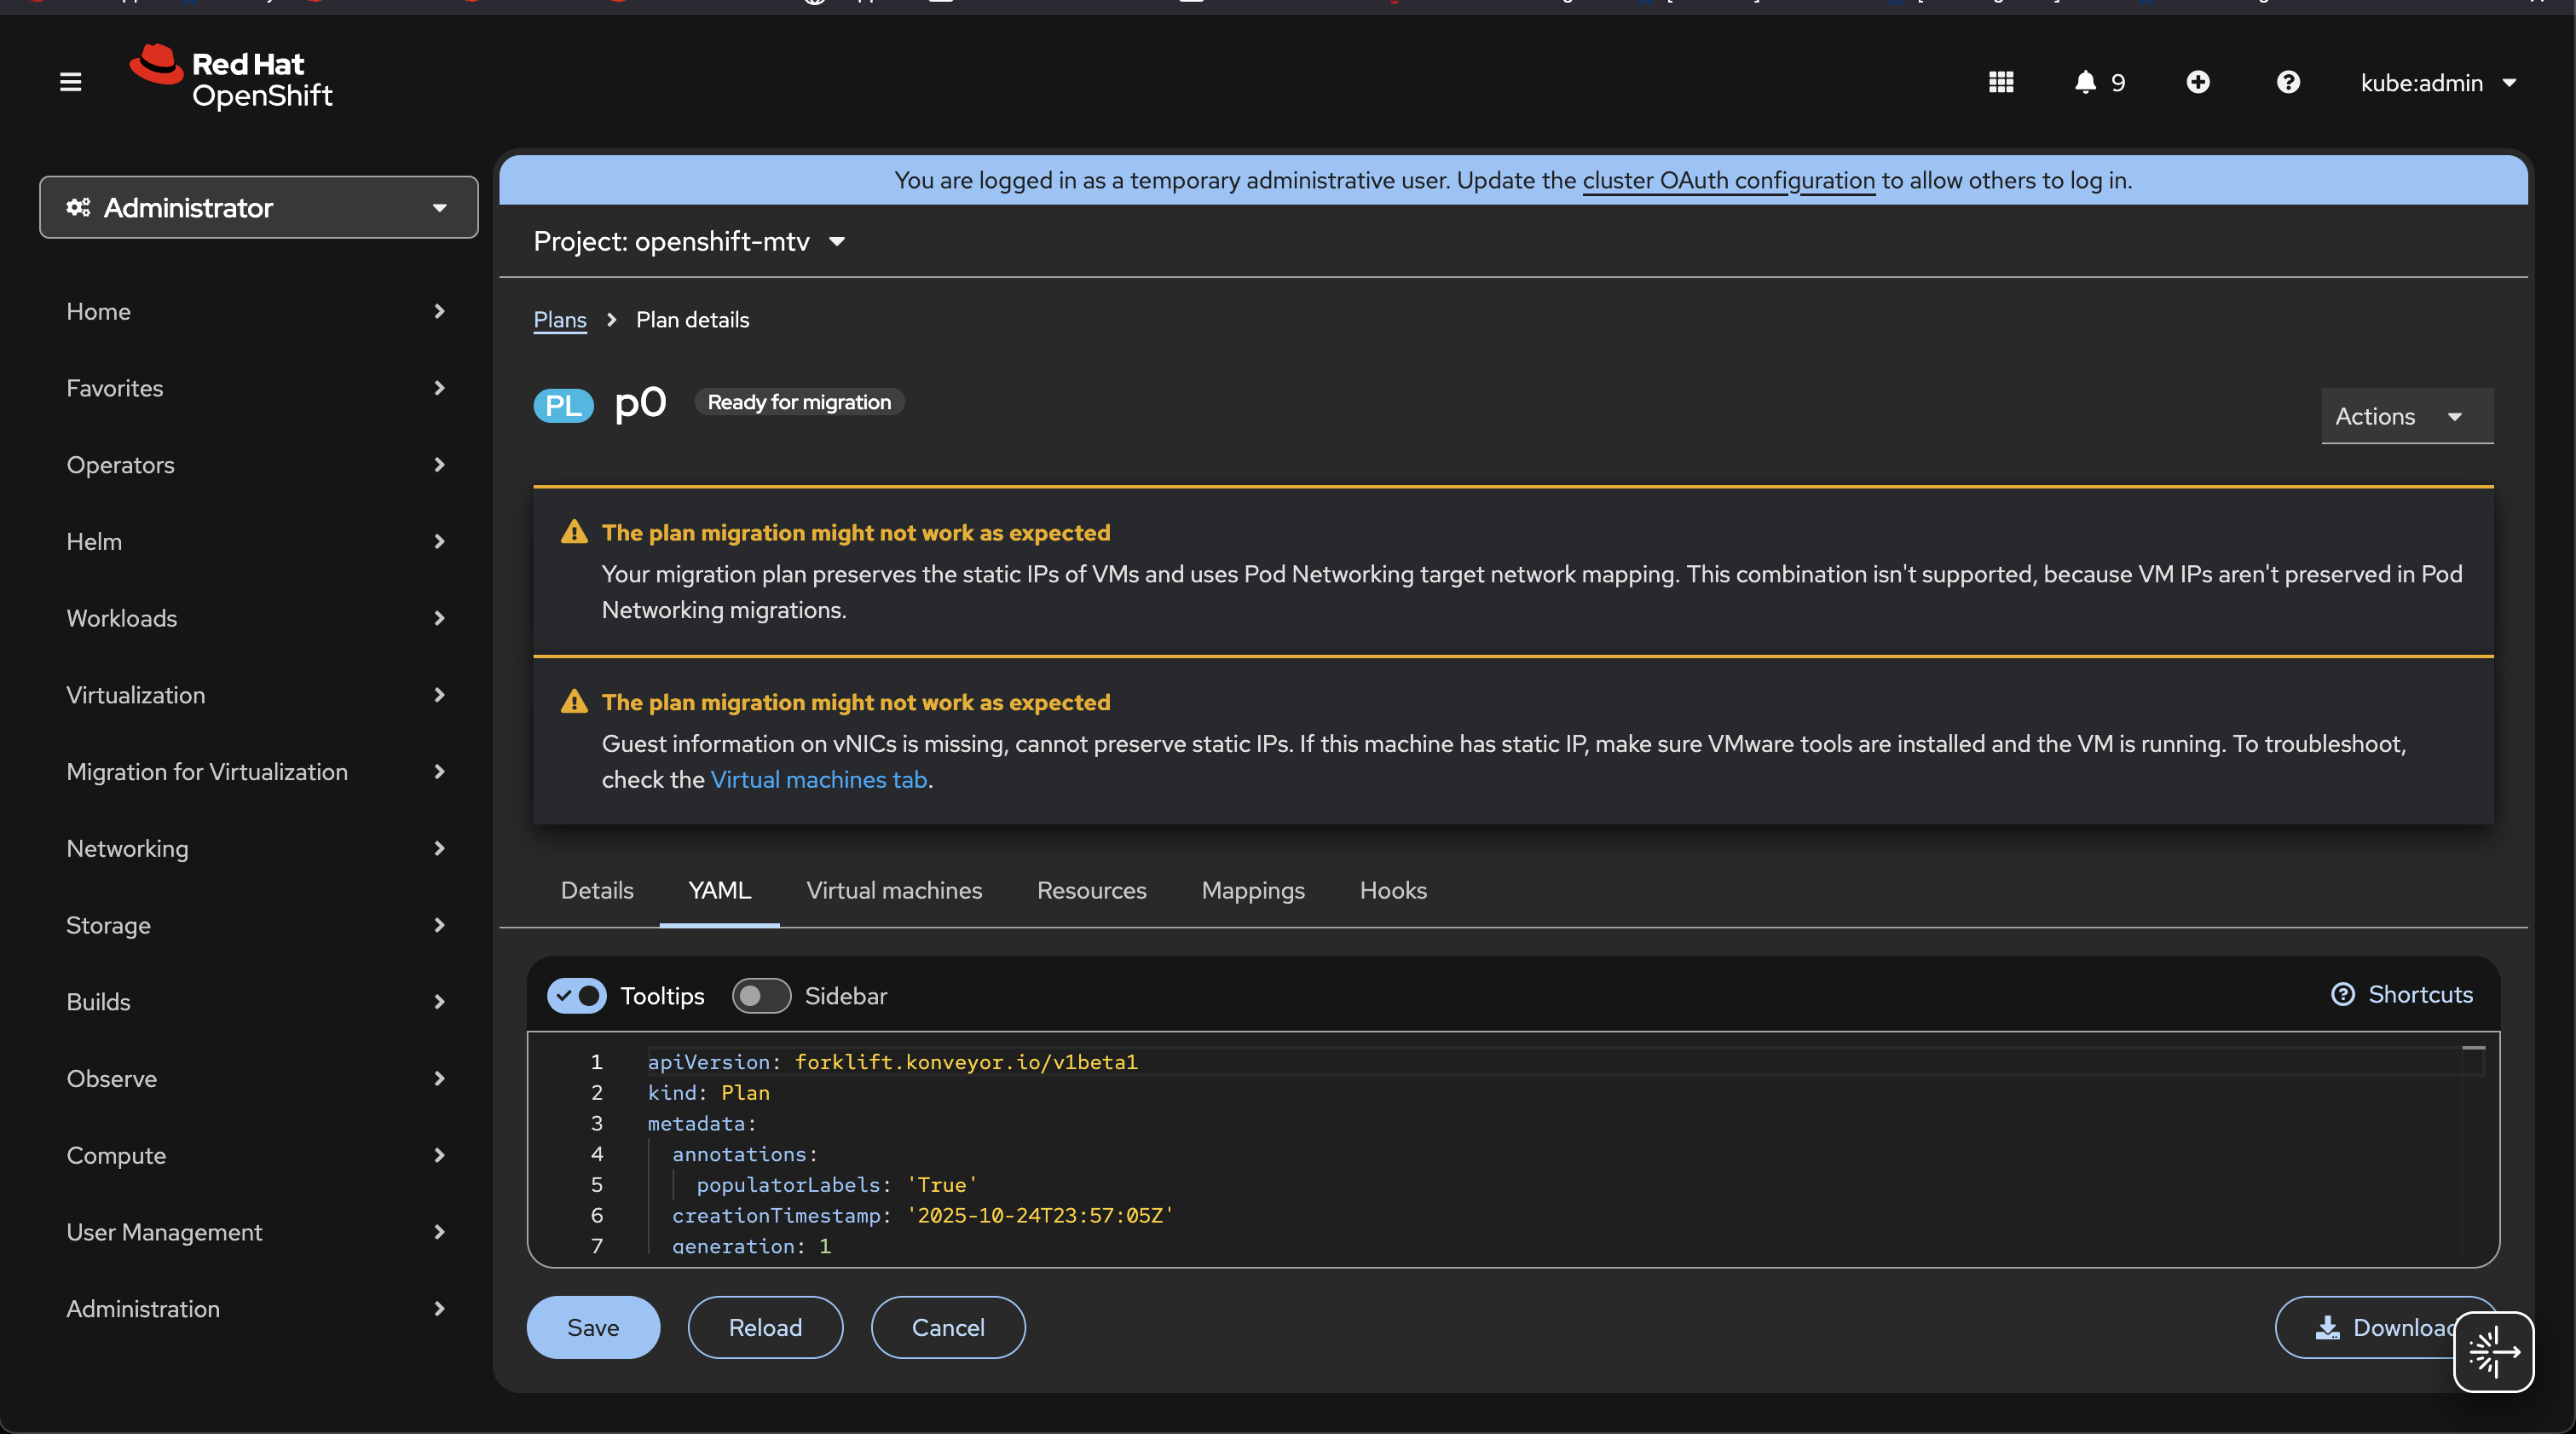Open the Administrator perspective switcher

click(x=258, y=207)
